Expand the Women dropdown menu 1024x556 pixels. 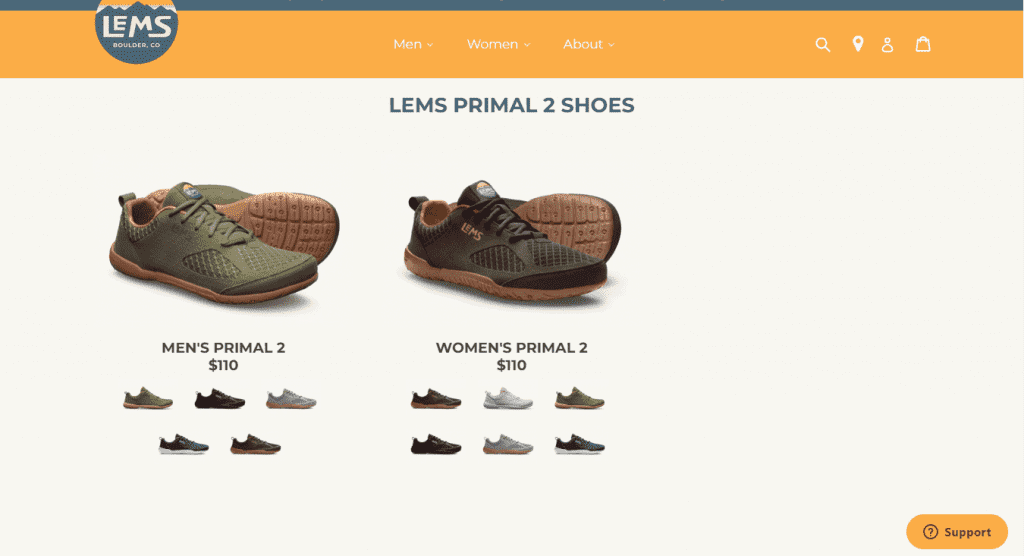[498, 44]
